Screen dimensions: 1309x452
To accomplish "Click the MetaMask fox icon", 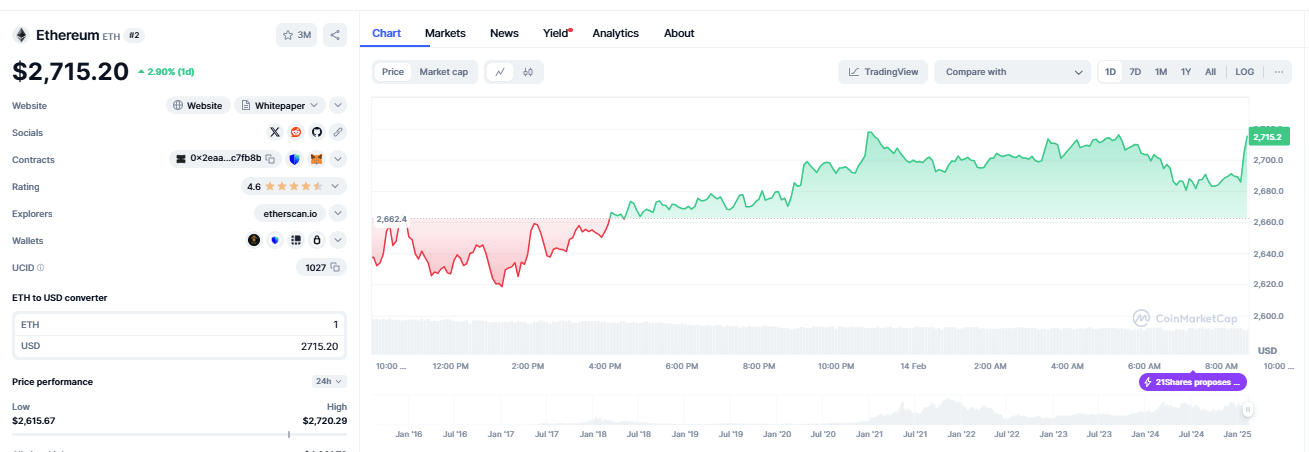I will point(316,159).
